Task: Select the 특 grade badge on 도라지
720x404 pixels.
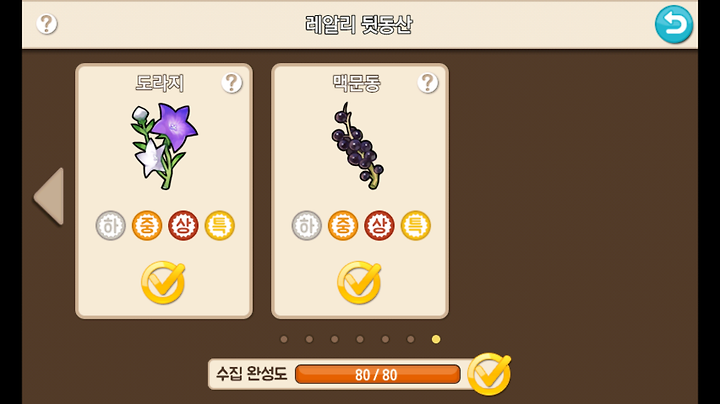Action: [219, 225]
